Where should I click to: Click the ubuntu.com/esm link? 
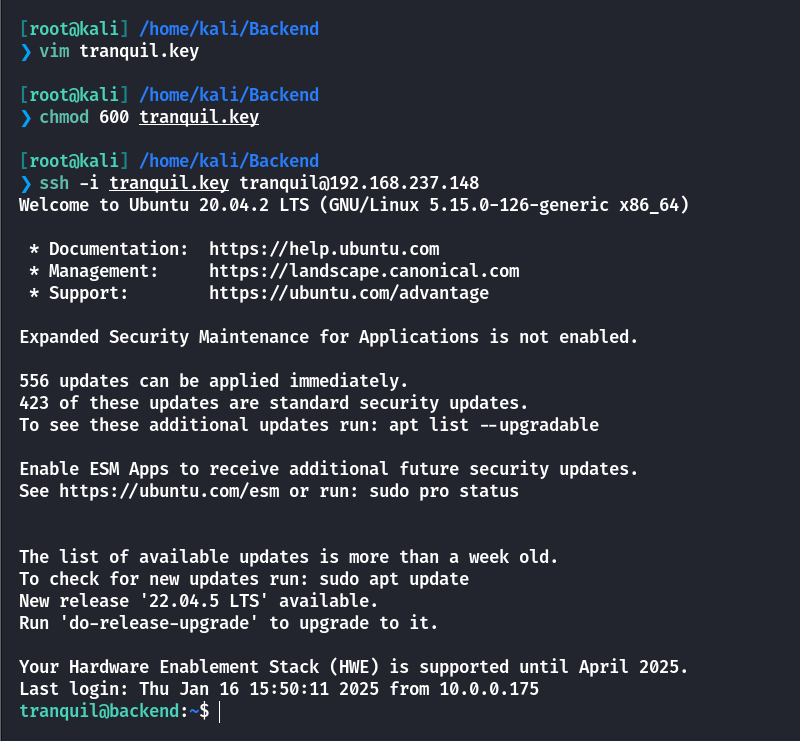pyautogui.click(x=169, y=491)
